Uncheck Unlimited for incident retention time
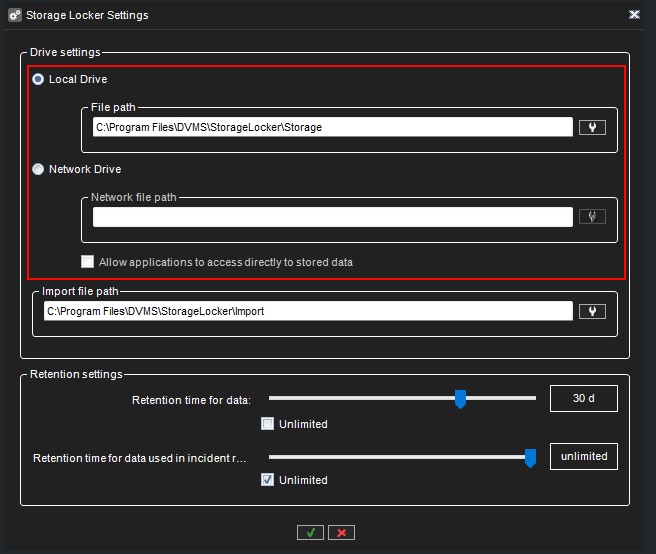This screenshot has width=656, height=554. (x=267, y=480)
